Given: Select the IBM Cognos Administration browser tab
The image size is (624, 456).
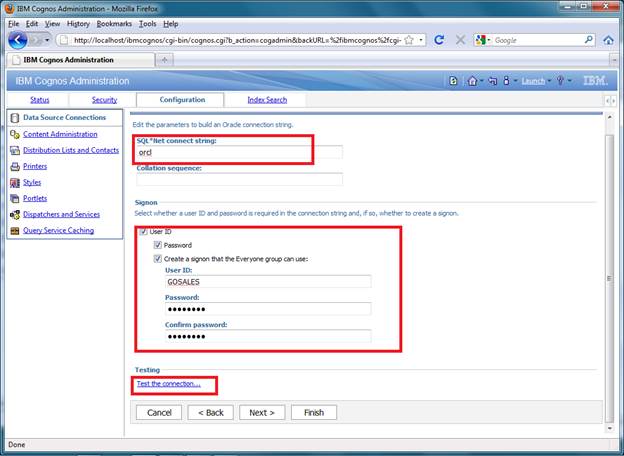Looking at the screenshot, I should coord(81,60).
